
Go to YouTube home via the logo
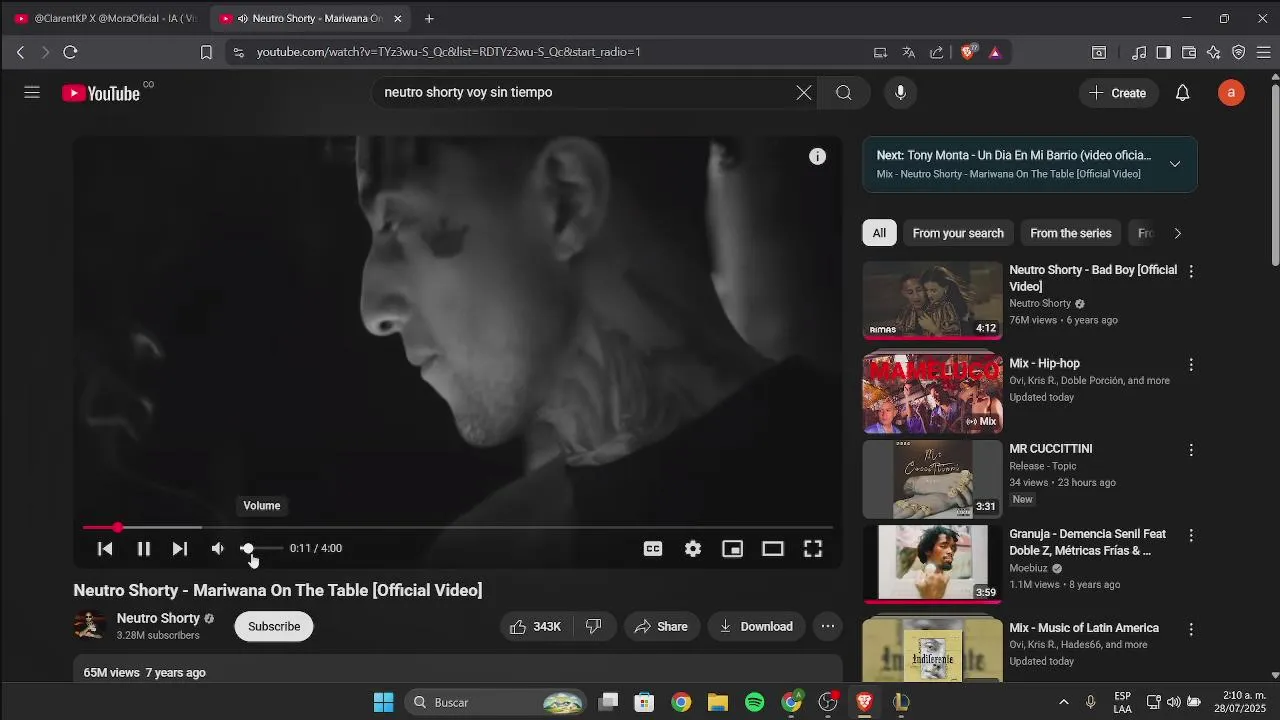[100, 93]
